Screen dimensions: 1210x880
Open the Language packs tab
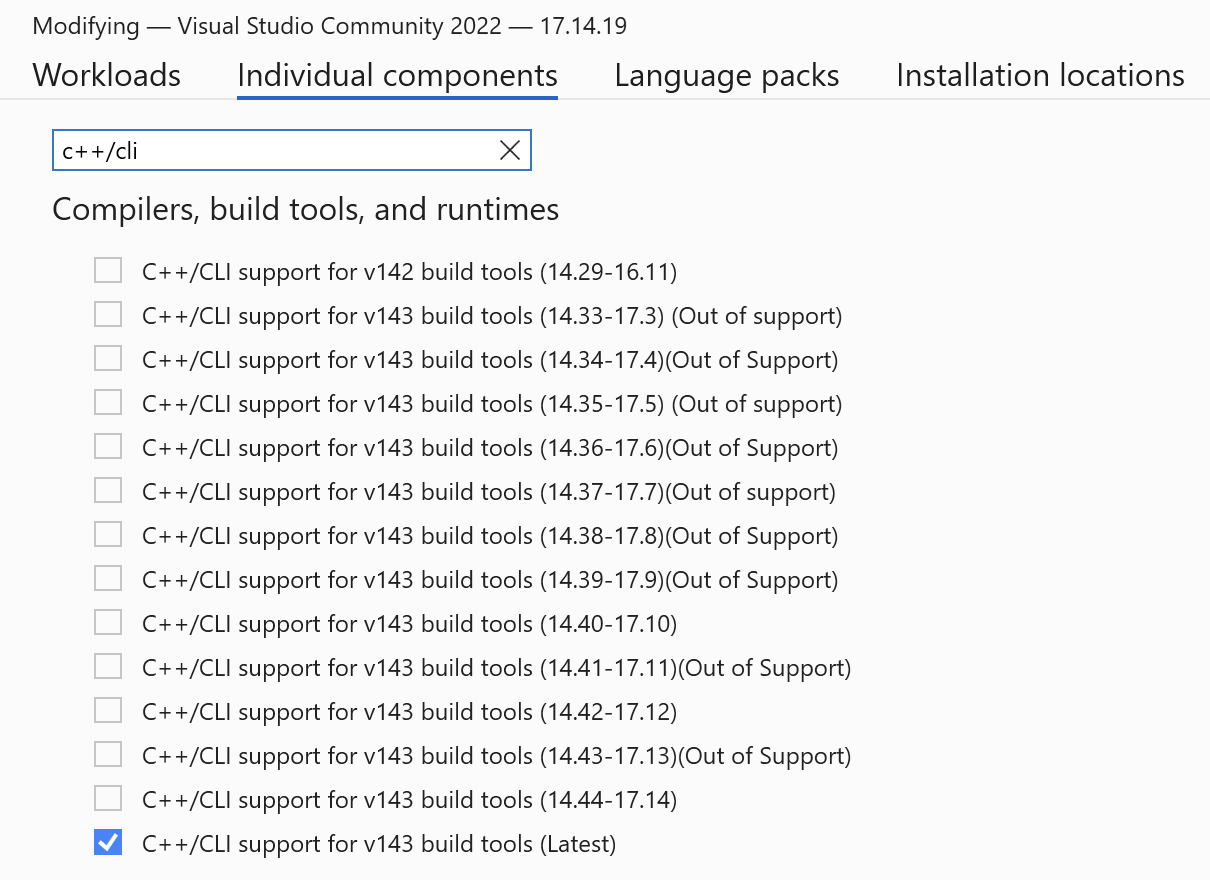pyautogui.click(x=726, y=75)
